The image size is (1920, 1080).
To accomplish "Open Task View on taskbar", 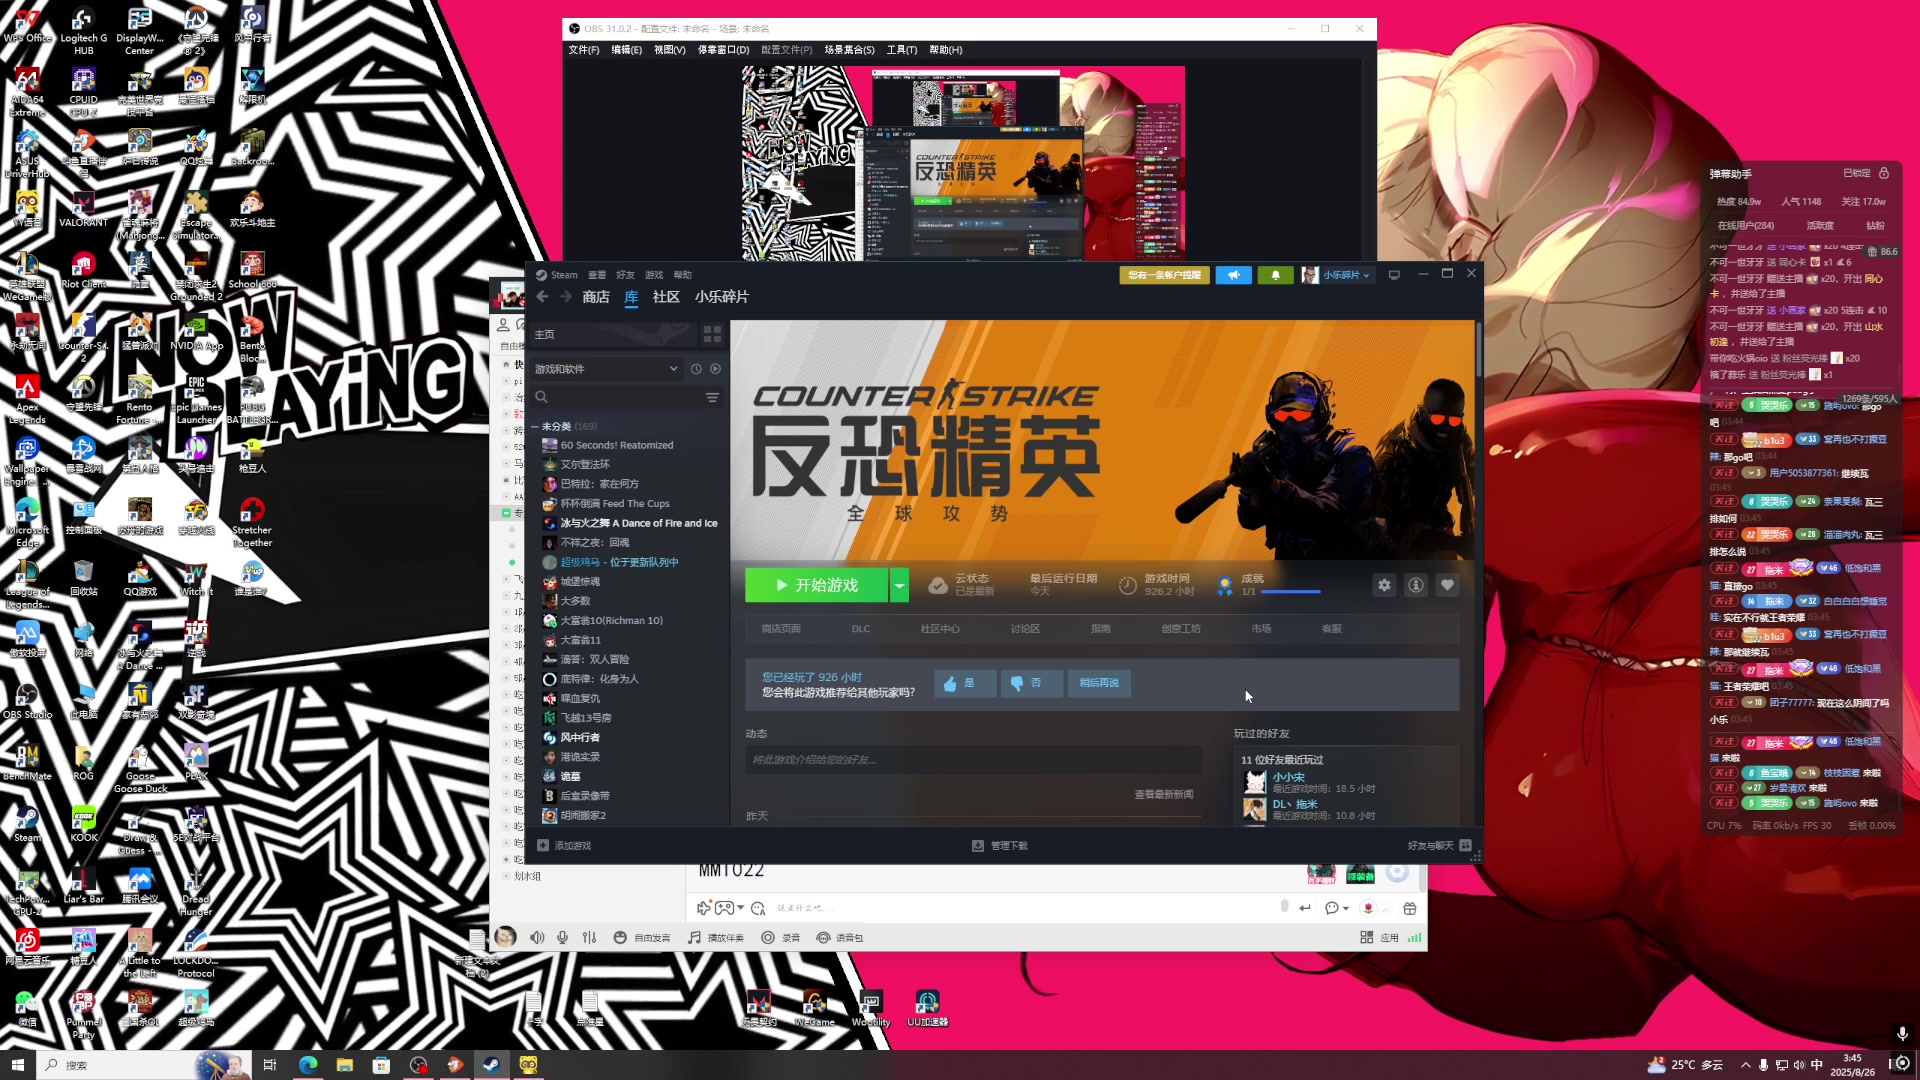I will [269, 1064].
